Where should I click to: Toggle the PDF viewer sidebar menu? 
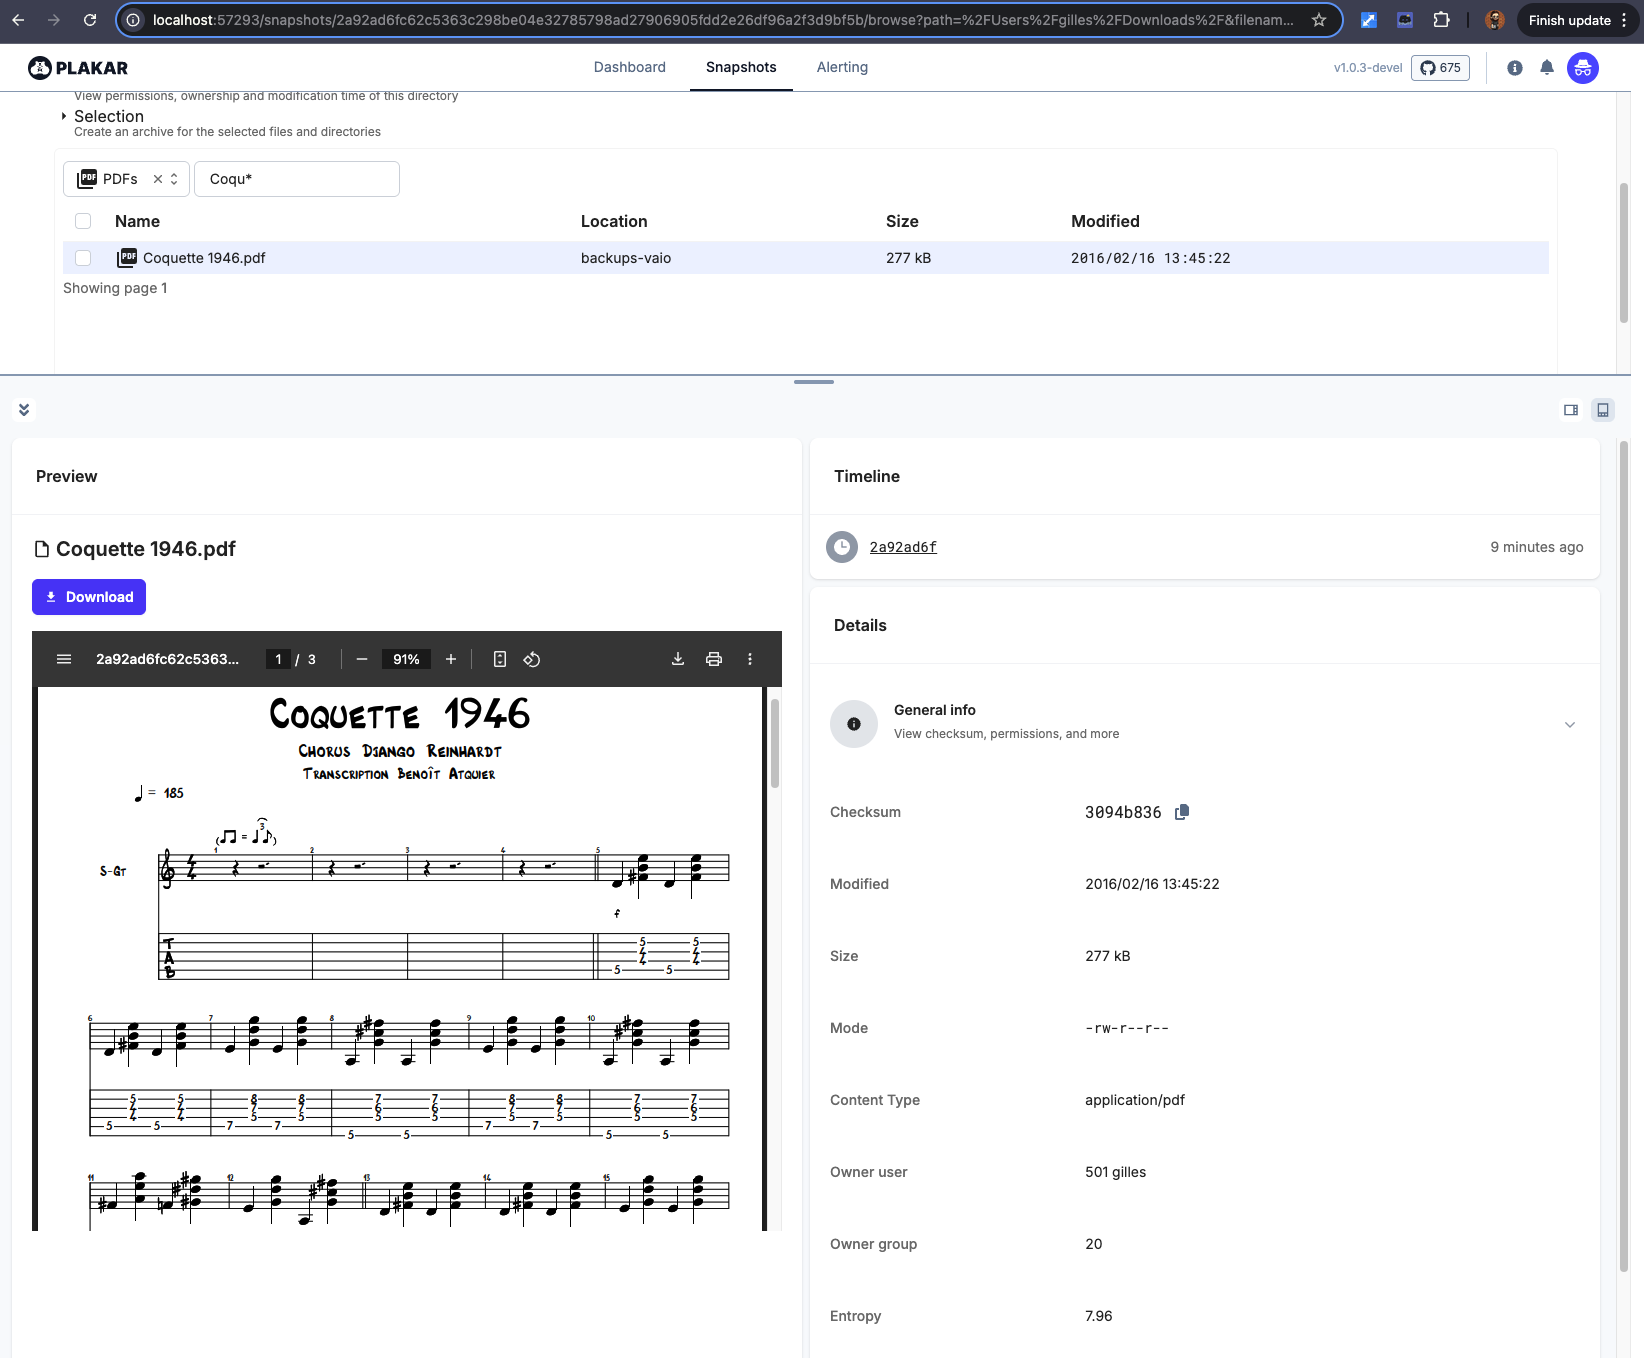tap(64, 659)
